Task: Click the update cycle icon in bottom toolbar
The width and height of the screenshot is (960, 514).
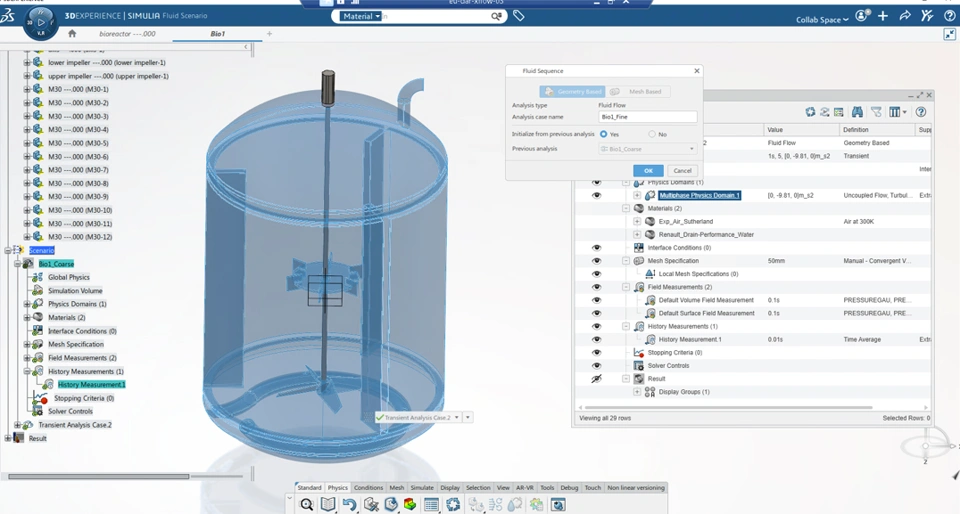Action: 453,504
